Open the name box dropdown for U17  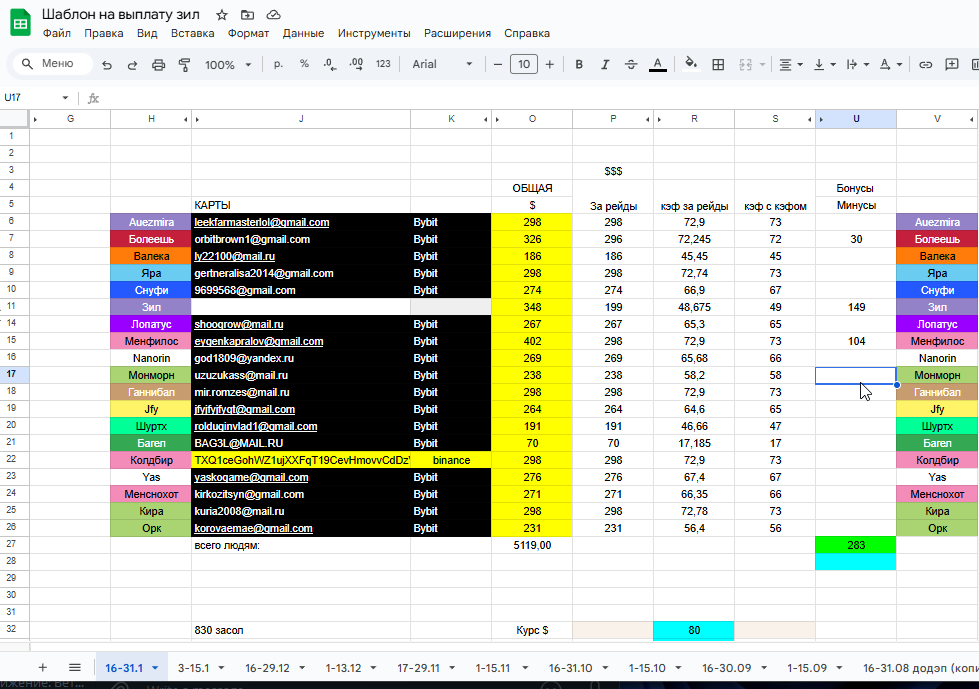coord(65,98)
